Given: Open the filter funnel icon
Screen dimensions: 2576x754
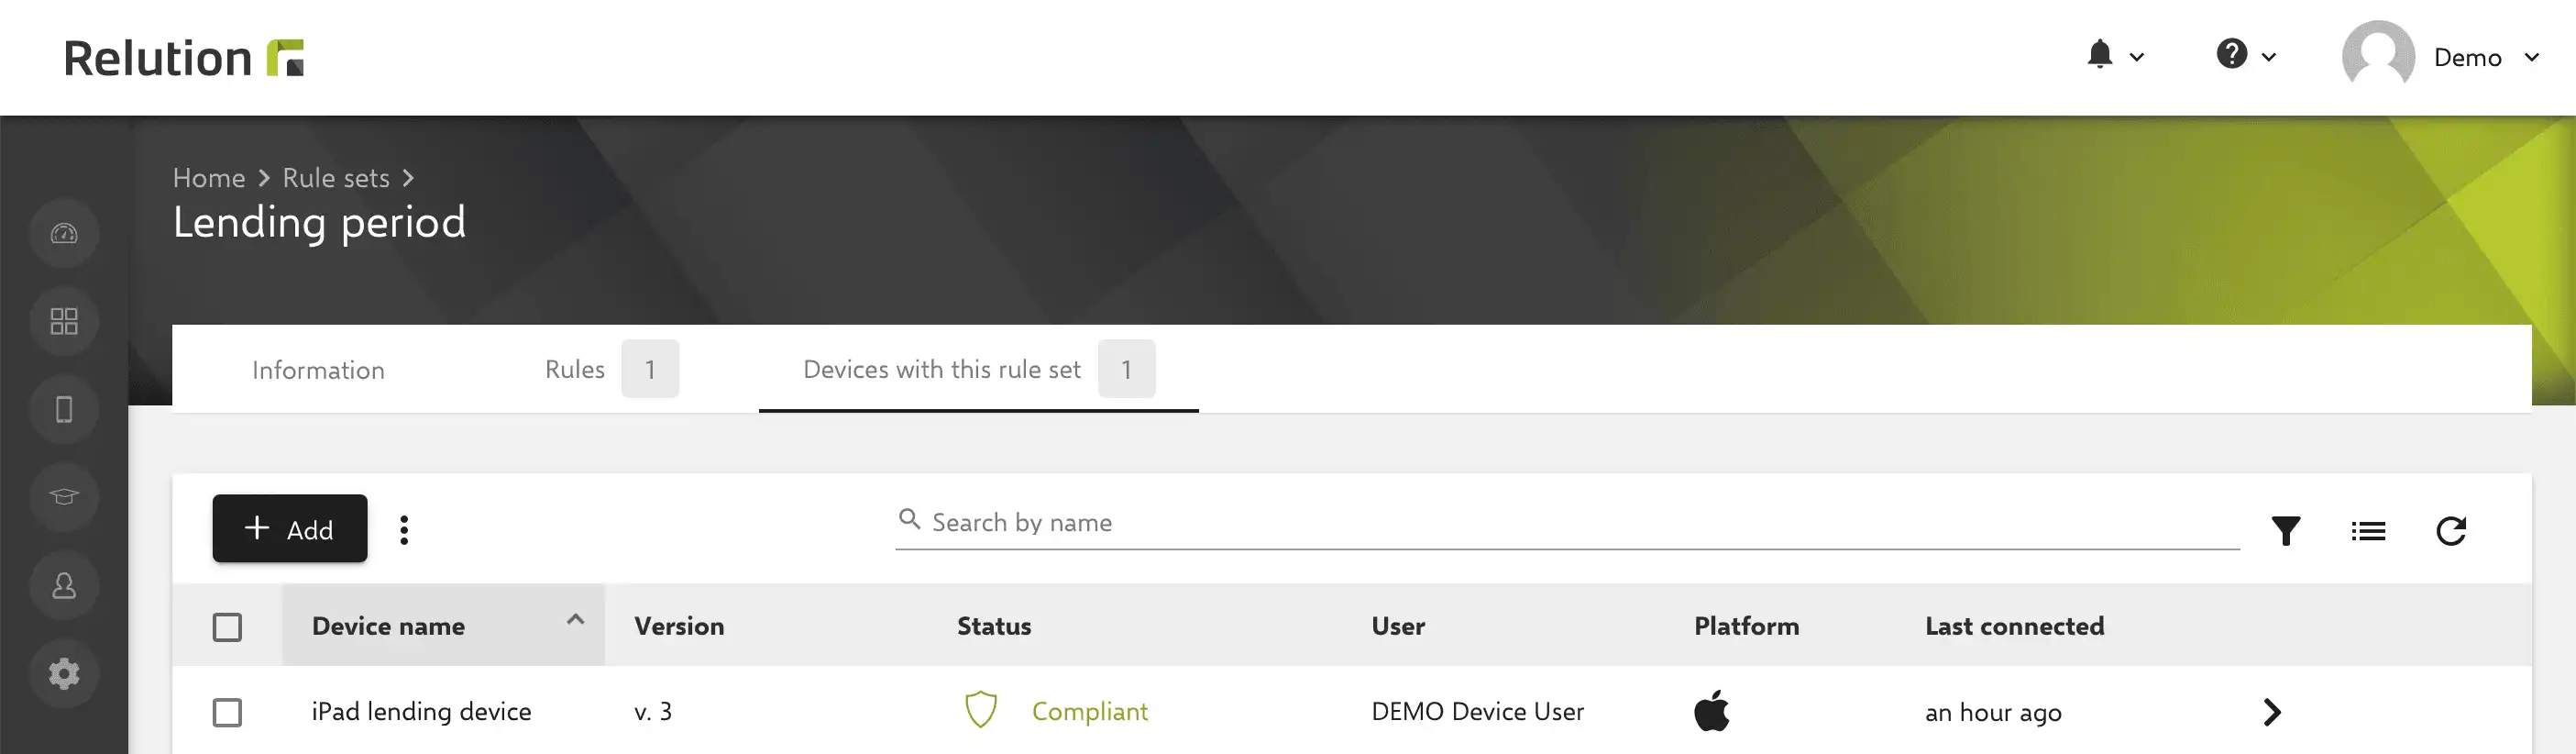Looking at the screenshot, I should [x=2286, y=530].
